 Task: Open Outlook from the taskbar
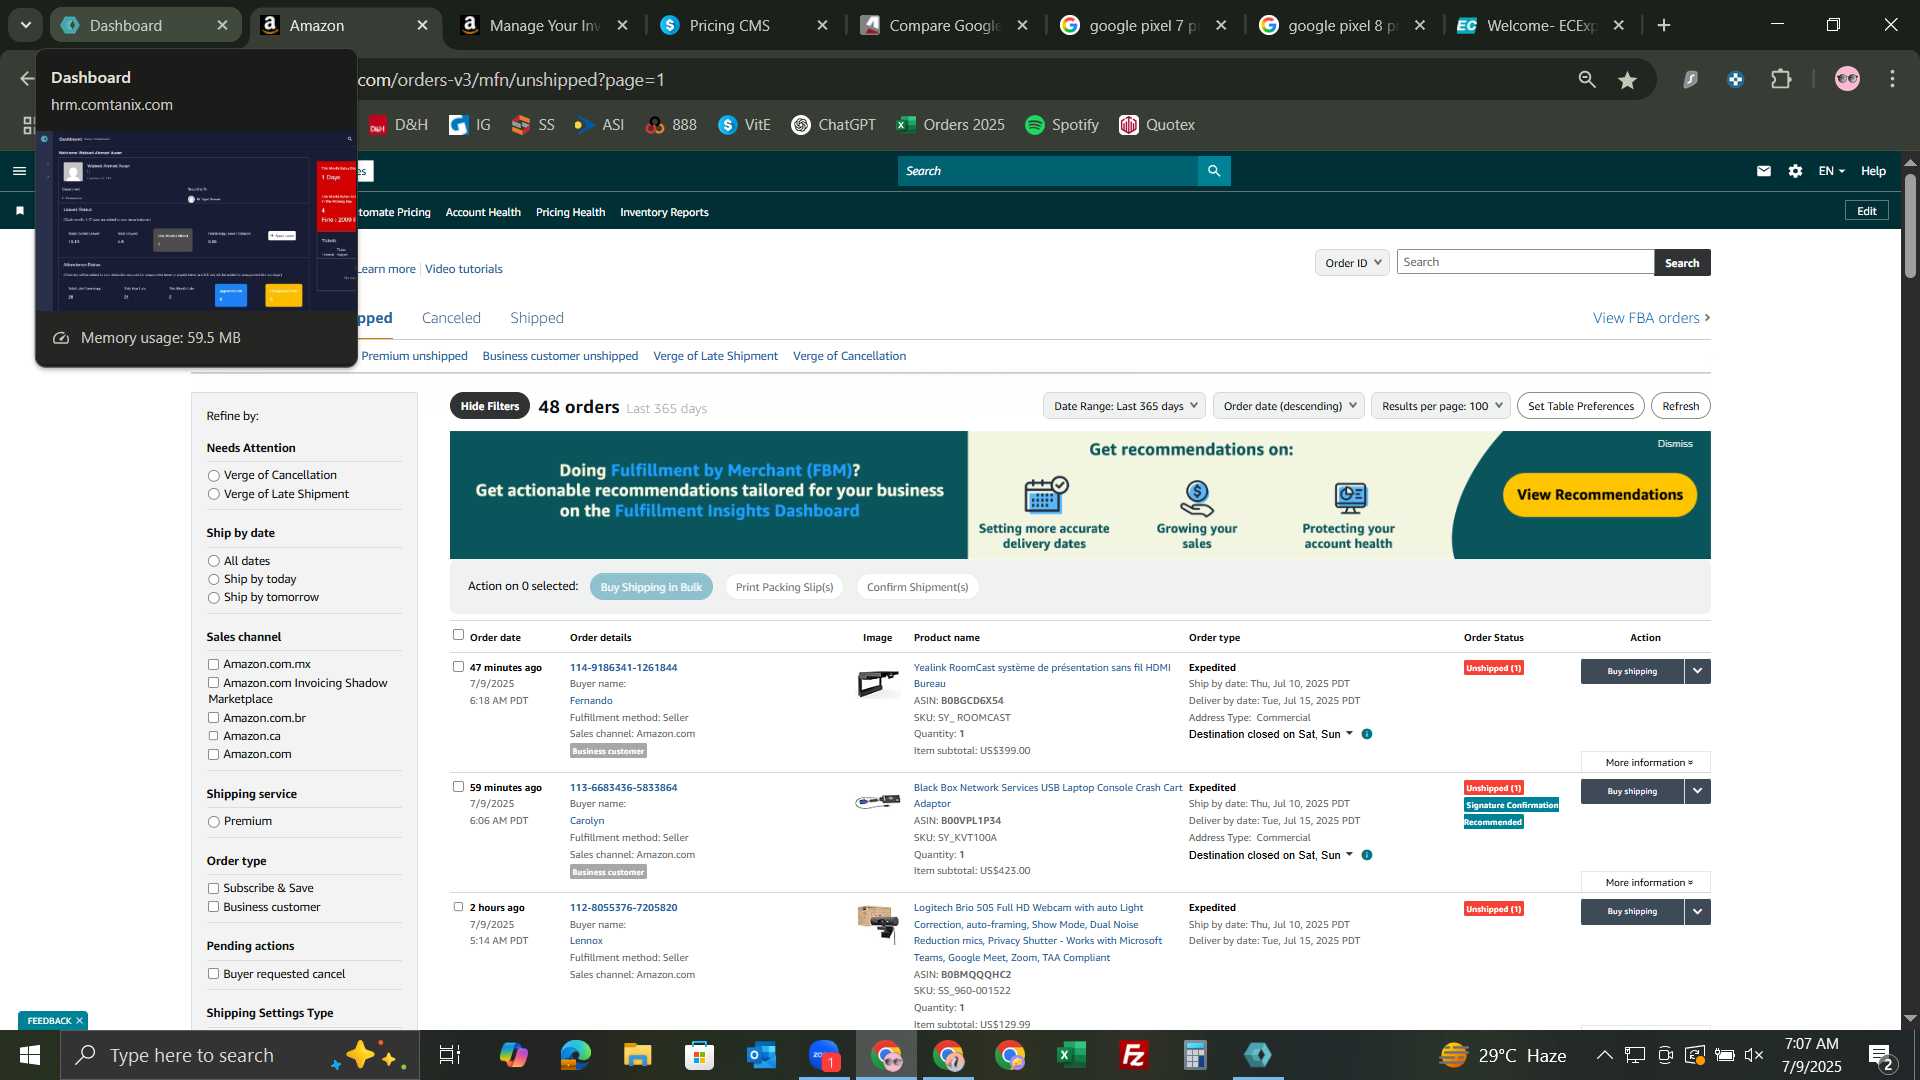(762, 1055)
